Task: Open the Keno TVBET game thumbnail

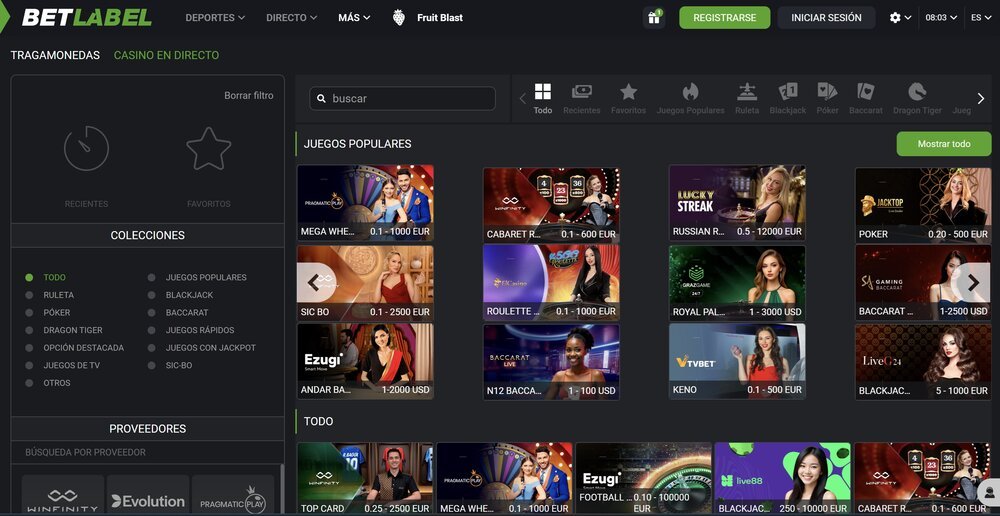Action: pos(737,361)
